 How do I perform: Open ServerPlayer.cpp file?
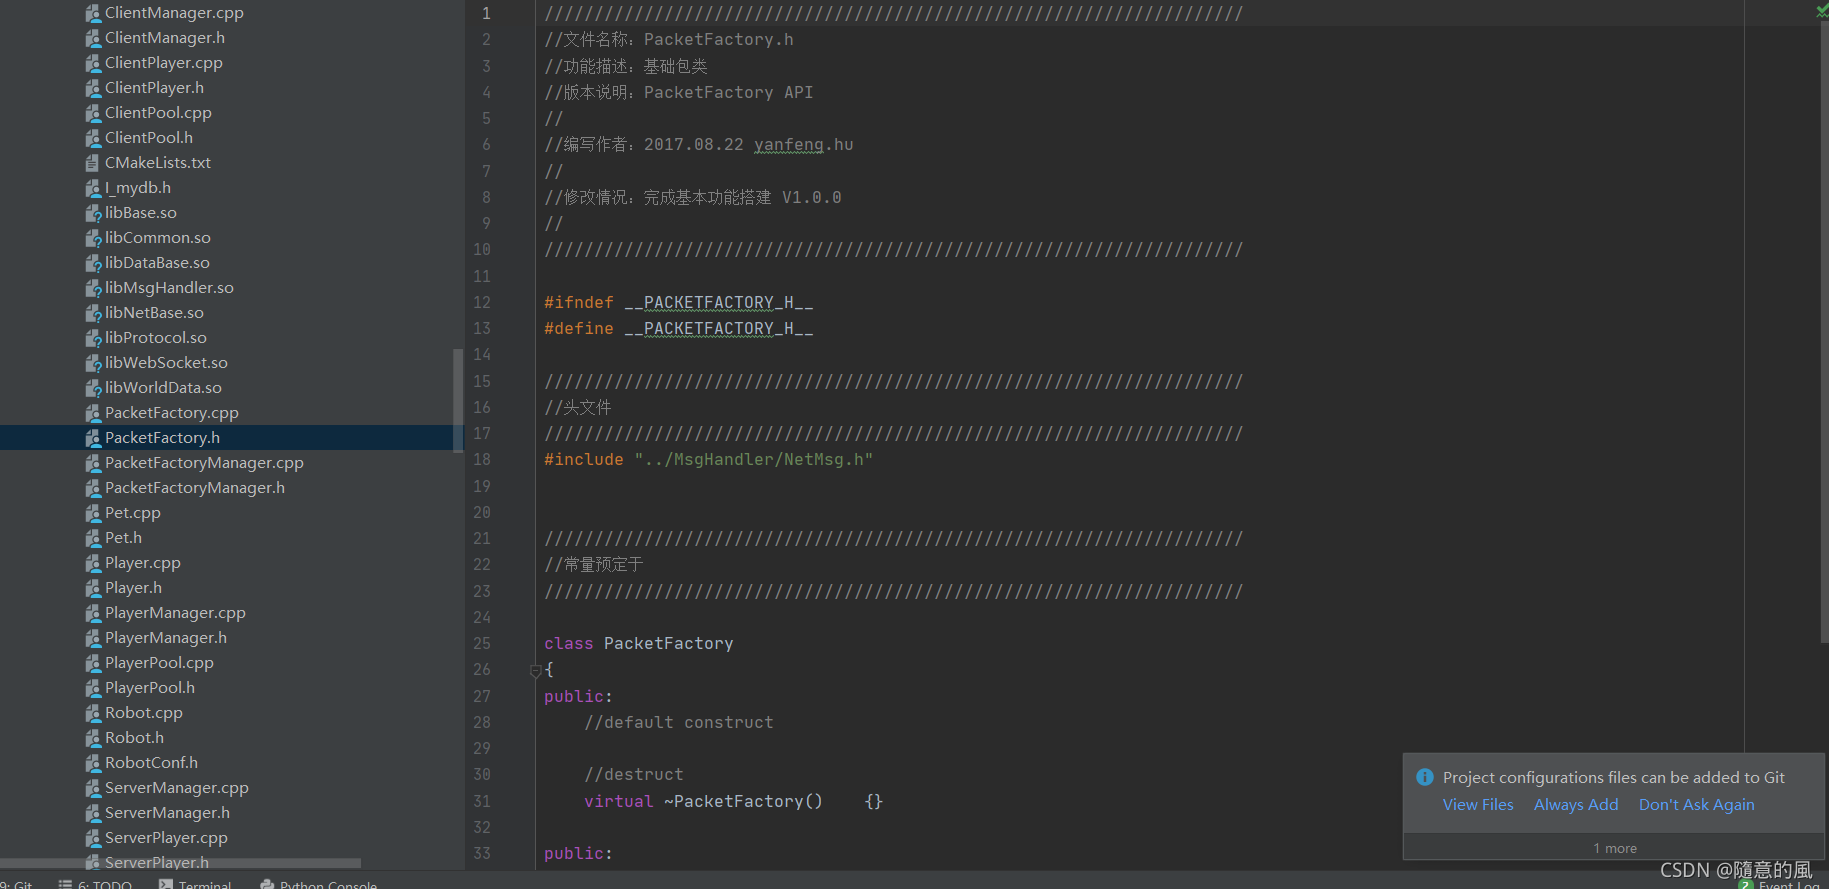point(166,838)
